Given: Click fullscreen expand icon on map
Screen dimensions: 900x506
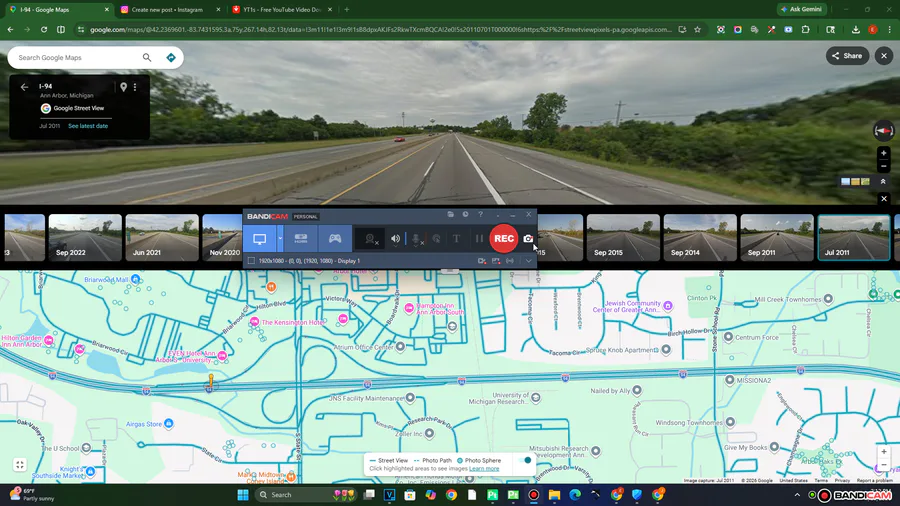Looking at the screenshot, I should pyautogui.click(x=20, y=465).
